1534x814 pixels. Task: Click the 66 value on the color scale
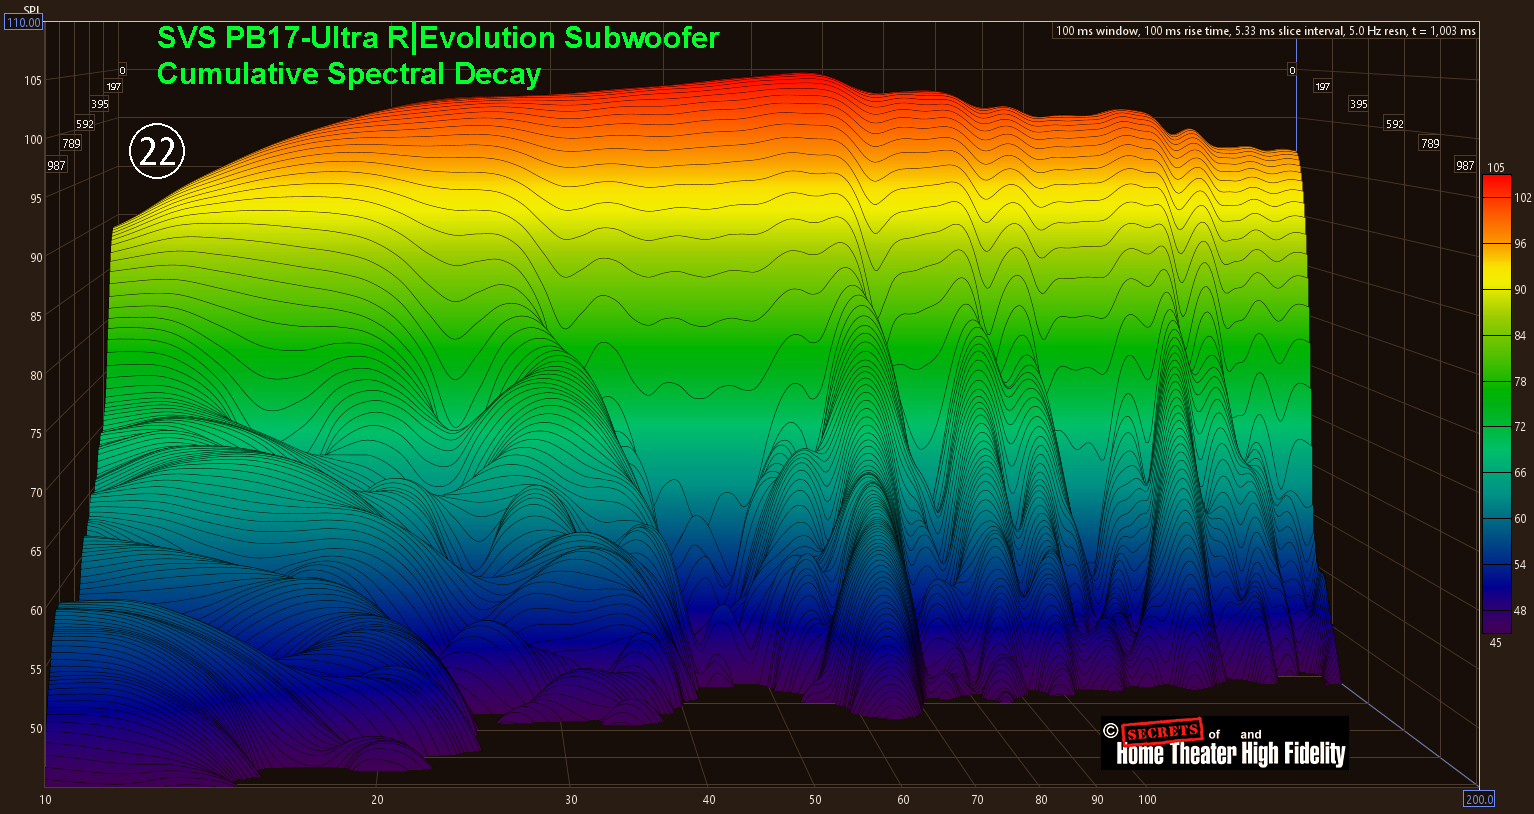[x=1521, y=473]
